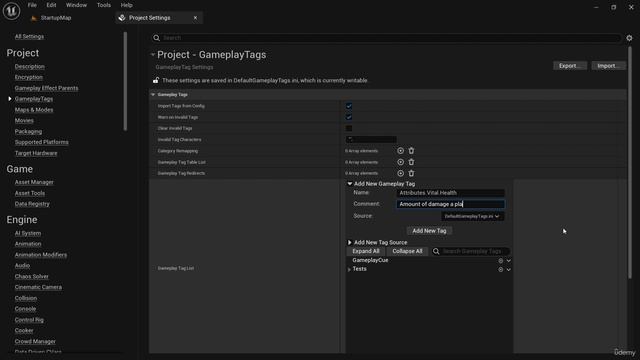This screenshot has width=640, height=360.
Task: Click the tag Name input field
Action: coord(451,193)
